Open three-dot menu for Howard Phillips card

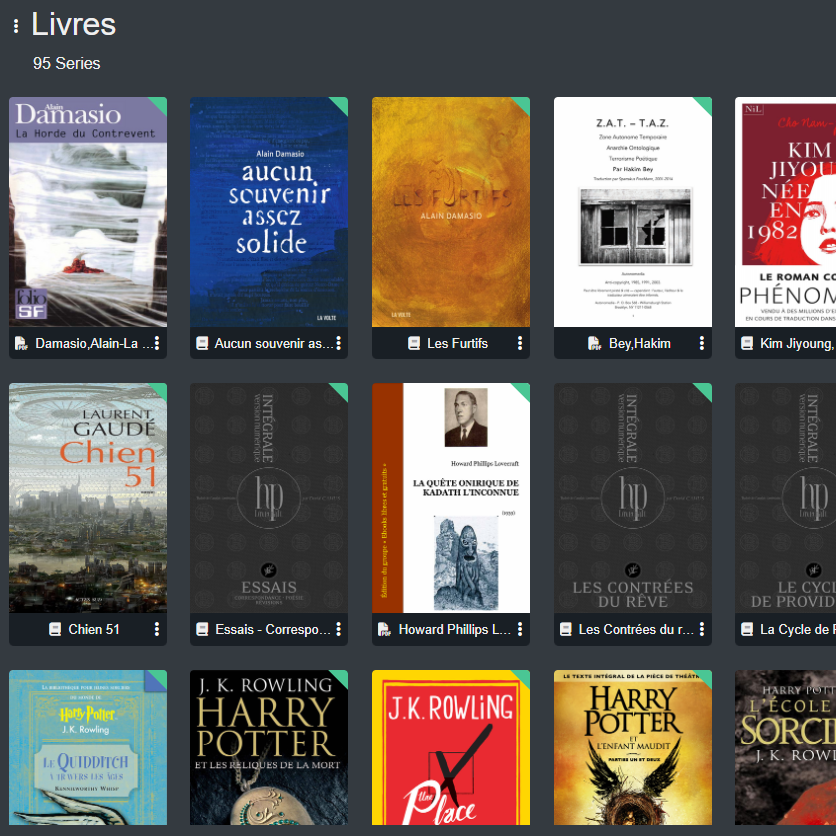point(520,629)
